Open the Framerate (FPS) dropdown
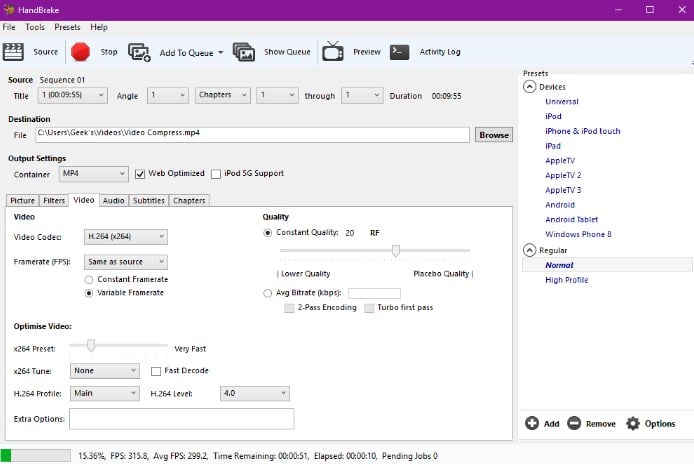Viewport: 694px width, 464px height. (x=126, y=262)
